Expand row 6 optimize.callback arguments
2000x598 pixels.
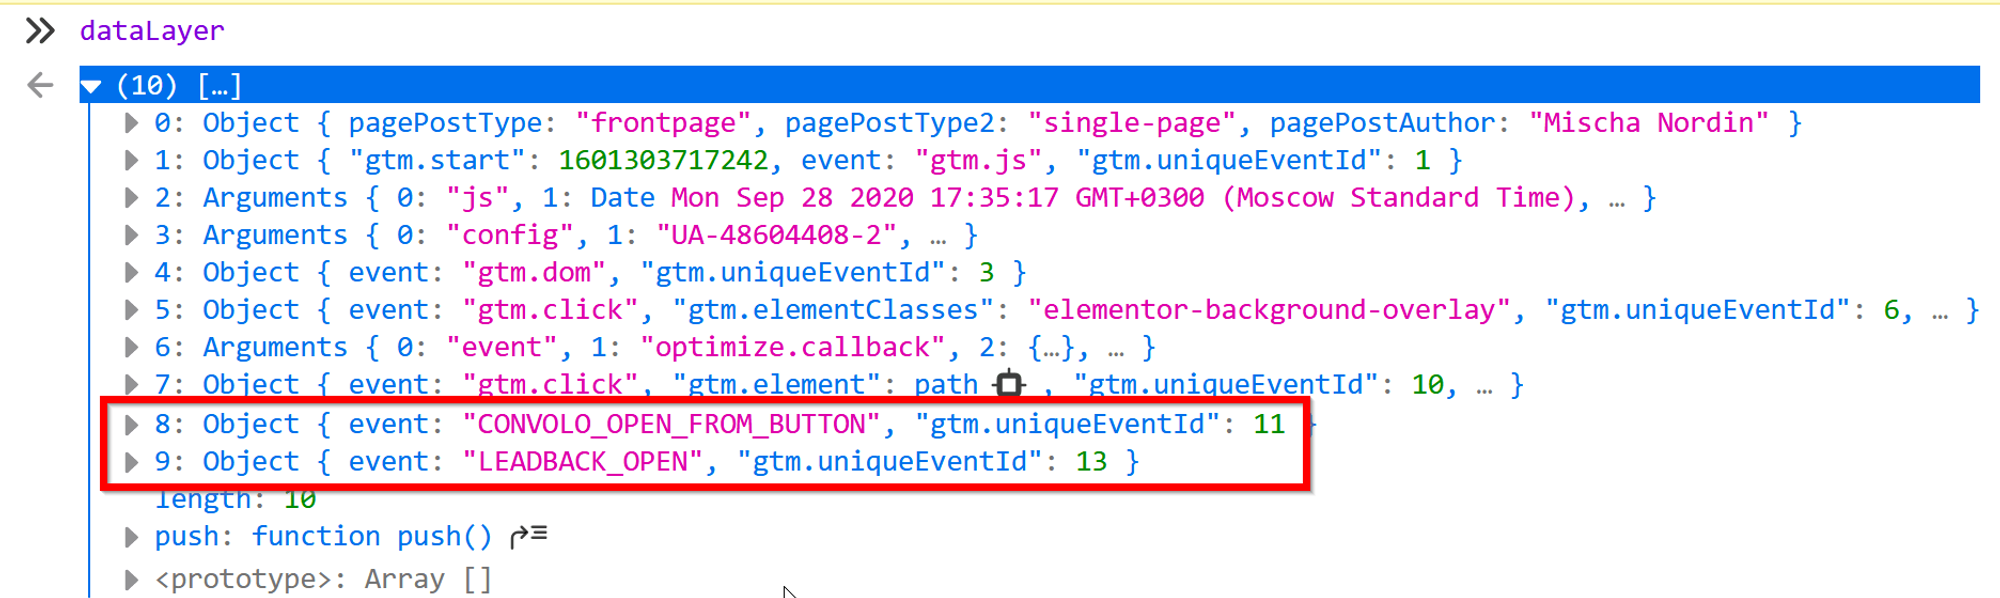[131, 347]
